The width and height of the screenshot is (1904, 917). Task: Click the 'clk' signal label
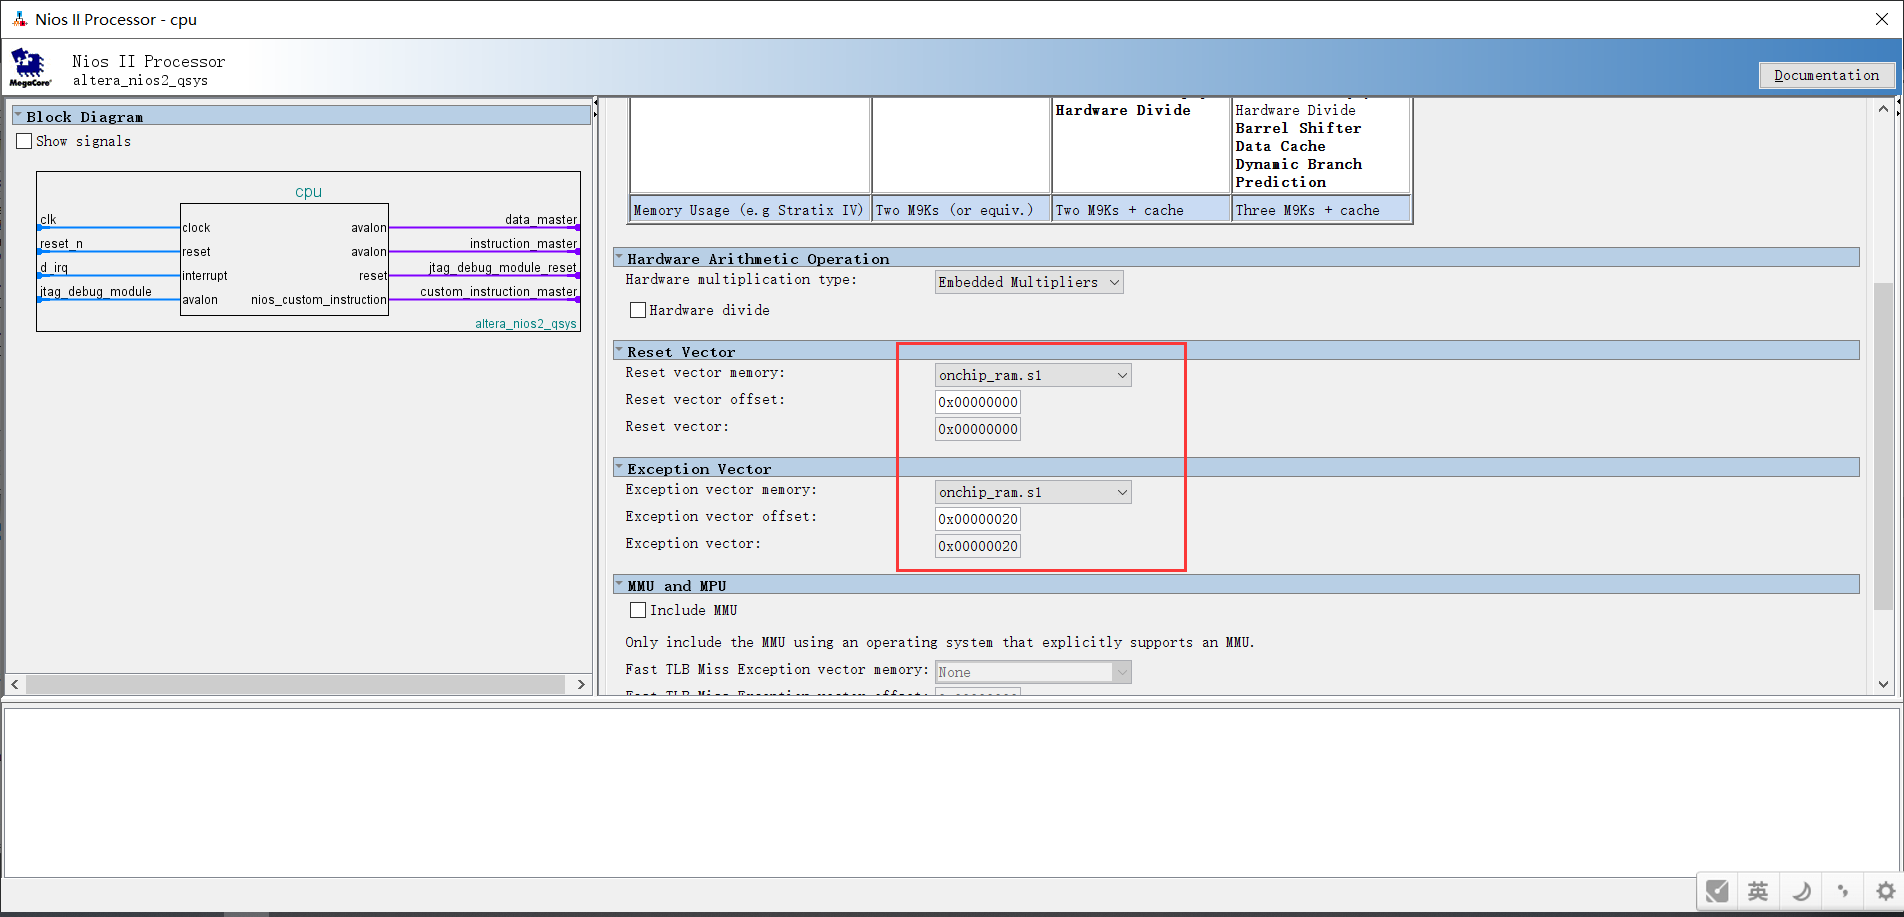[48, 220]
